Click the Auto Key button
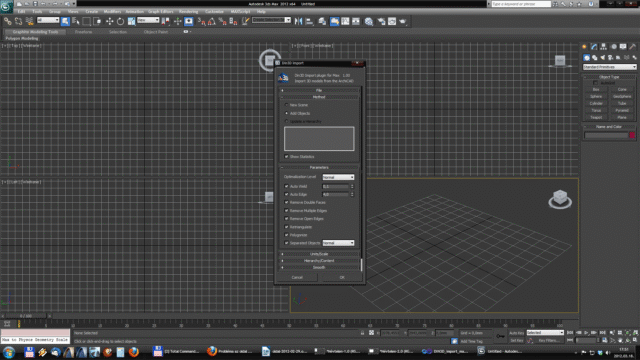This screenshot has height=360, width=640. pos(516,333)
